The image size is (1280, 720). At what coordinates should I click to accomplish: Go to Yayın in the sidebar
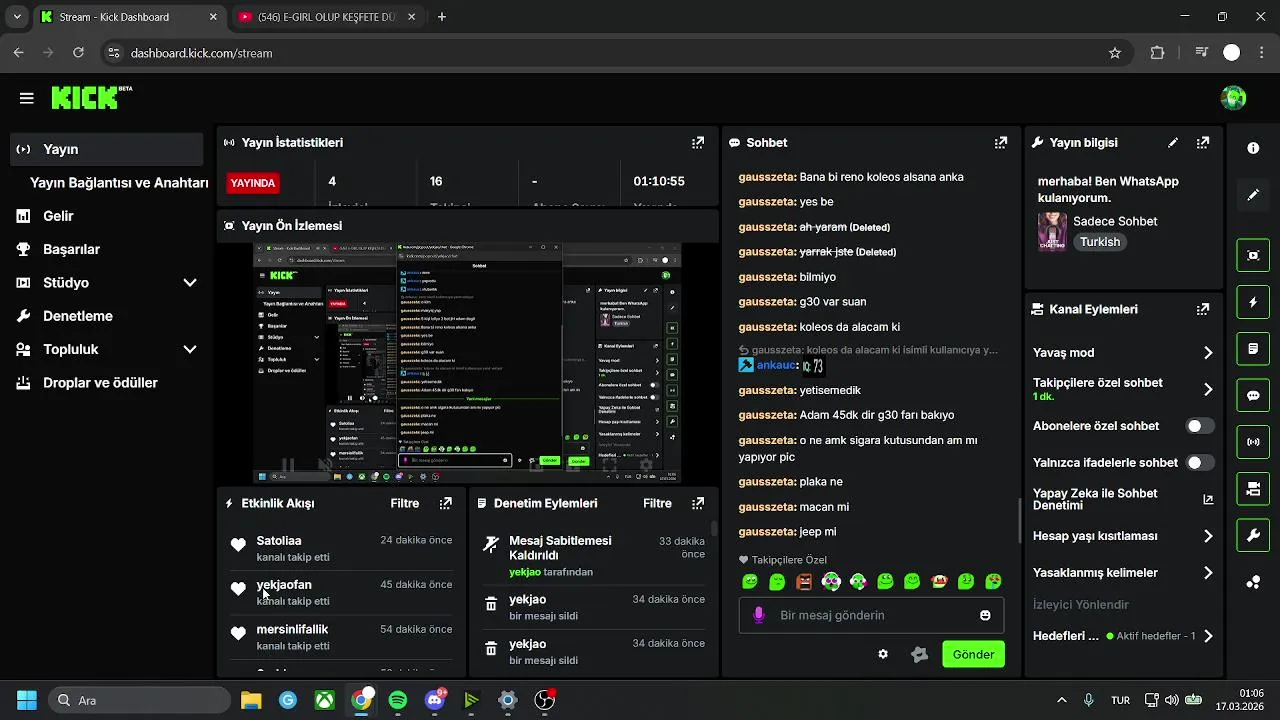(x=106, y=149)
